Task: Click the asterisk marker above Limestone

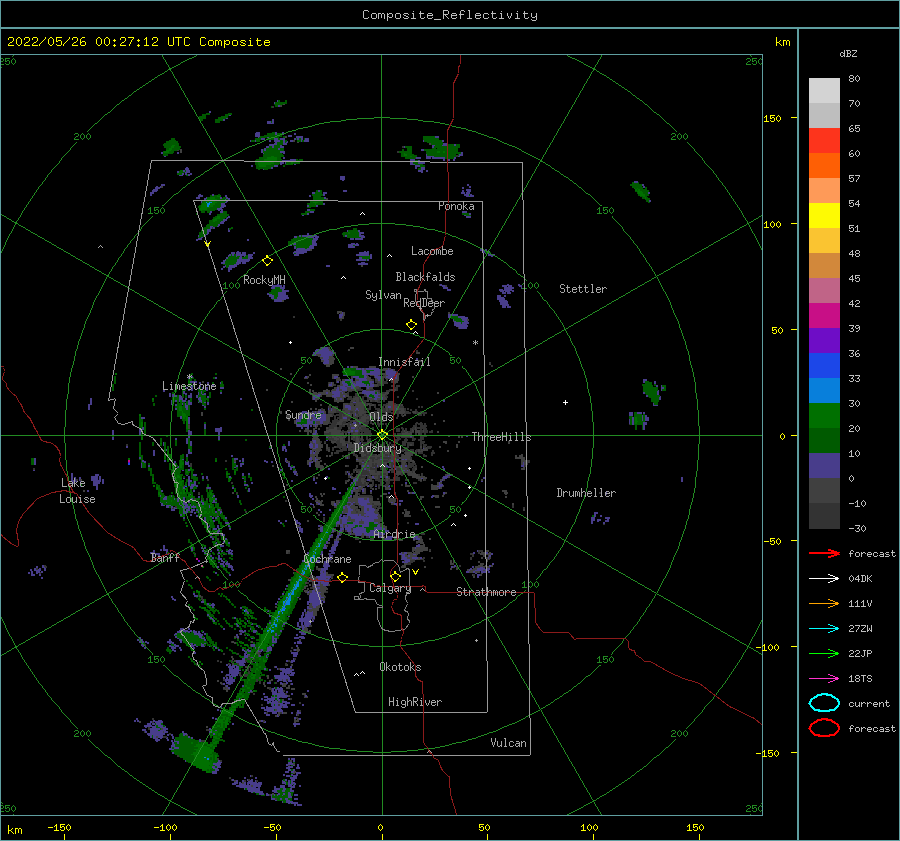Action: pos(189,377)
